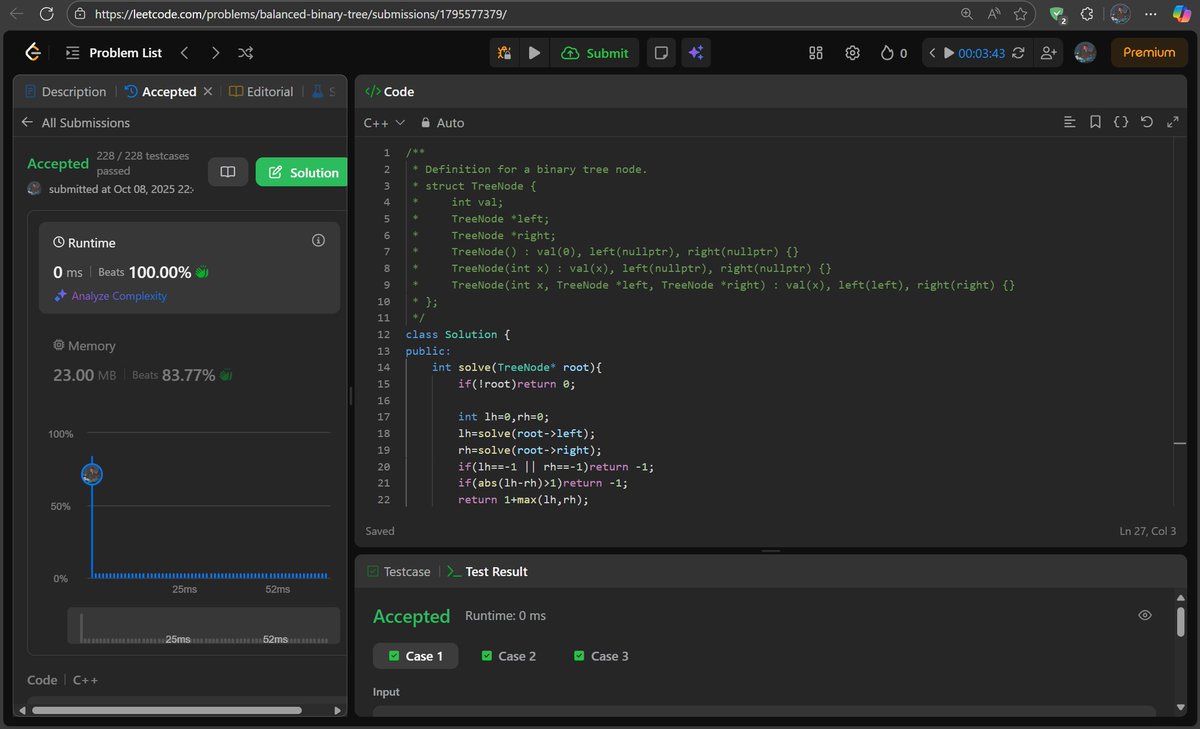Collapse the timer with left chevron
Image resolution: width=1200 pixels, height=729 pixels.
click(932, 53)
